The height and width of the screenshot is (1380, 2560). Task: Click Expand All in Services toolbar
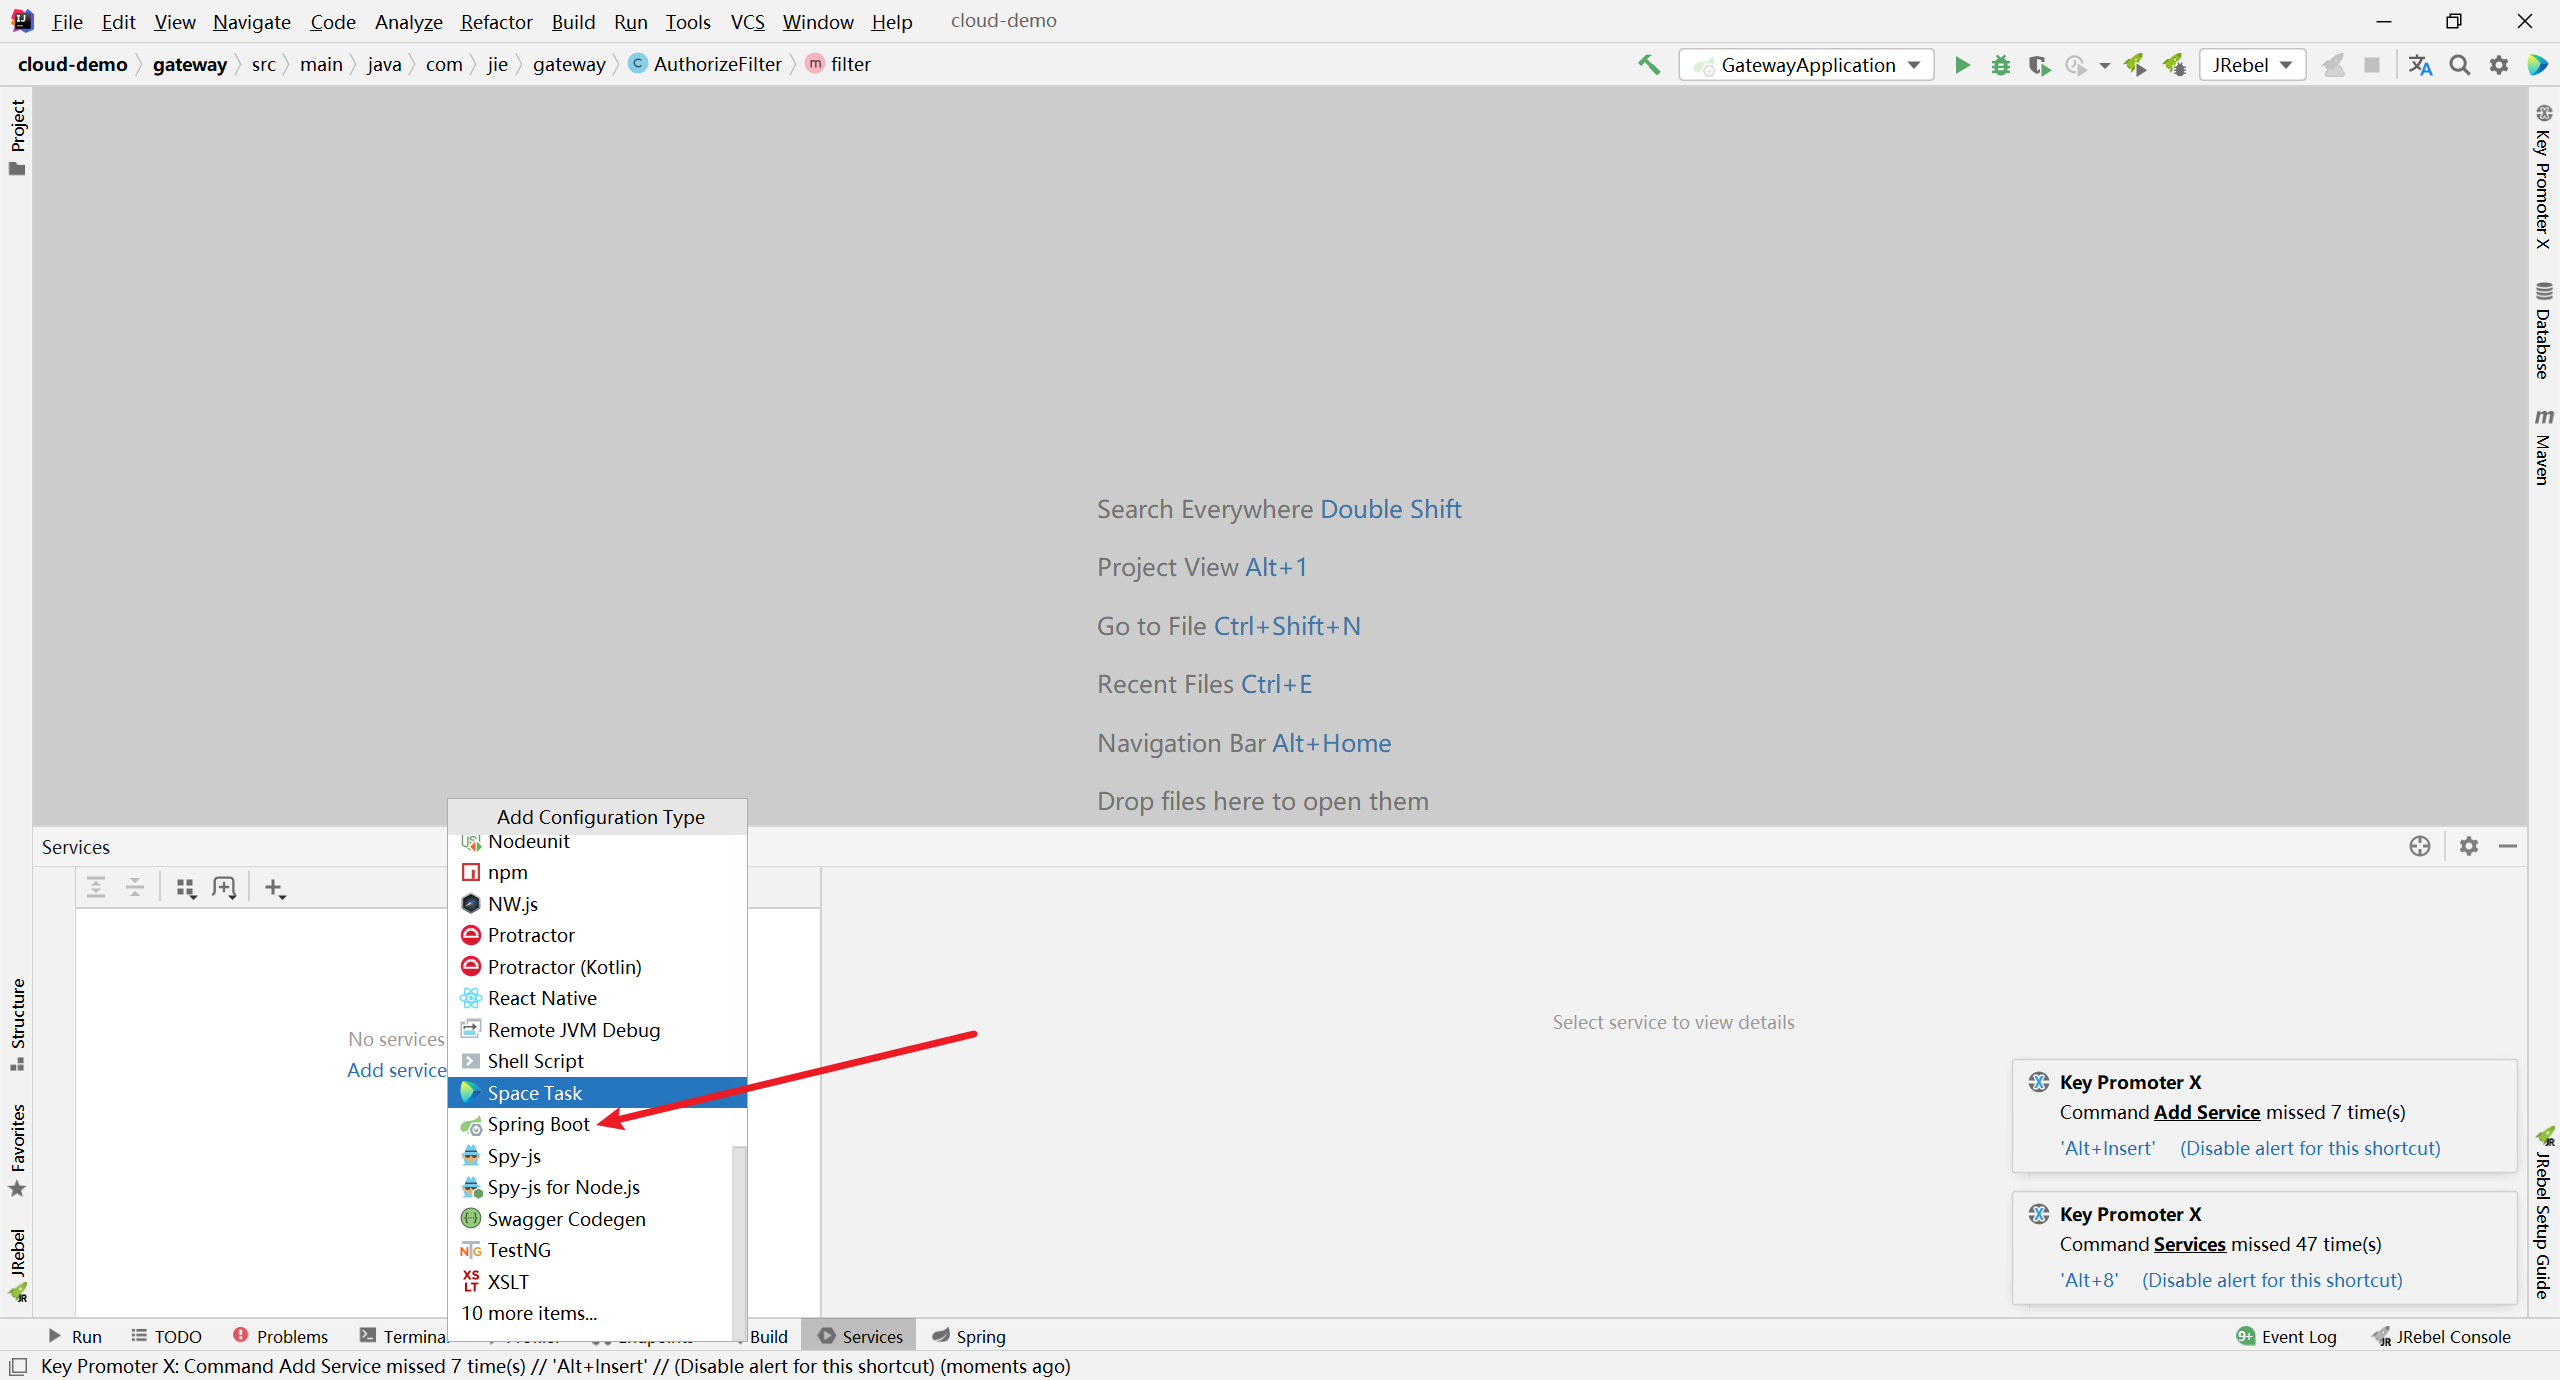point(96,887)
